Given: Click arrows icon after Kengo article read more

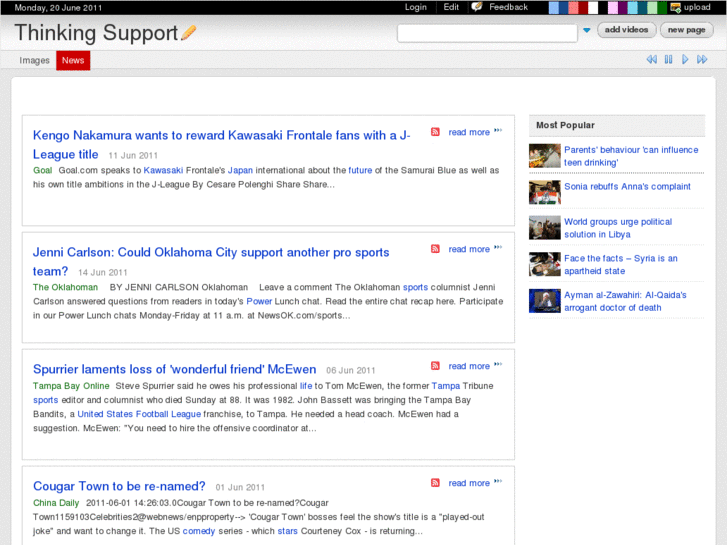Looking at the screenshot, I should 498,130.
